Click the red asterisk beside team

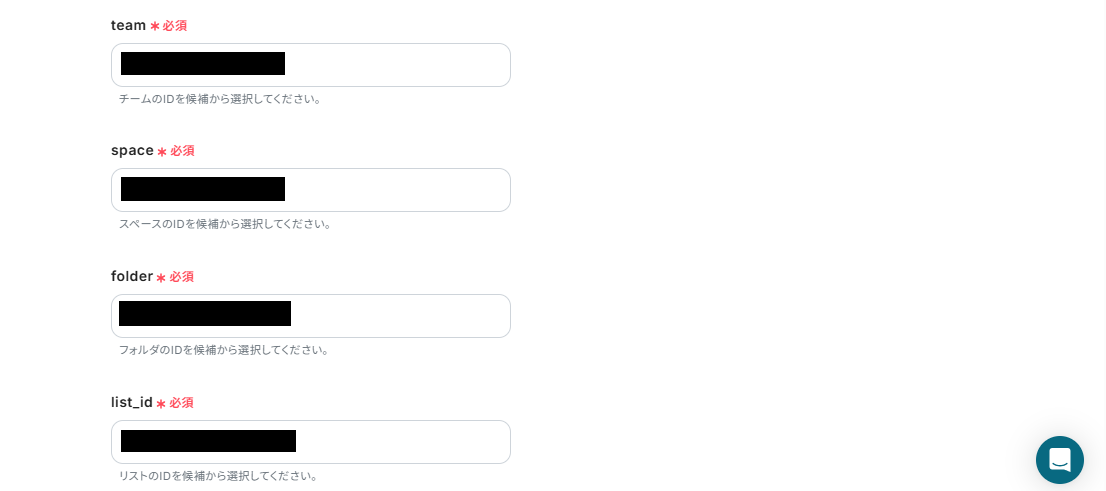tap(155, 26)
